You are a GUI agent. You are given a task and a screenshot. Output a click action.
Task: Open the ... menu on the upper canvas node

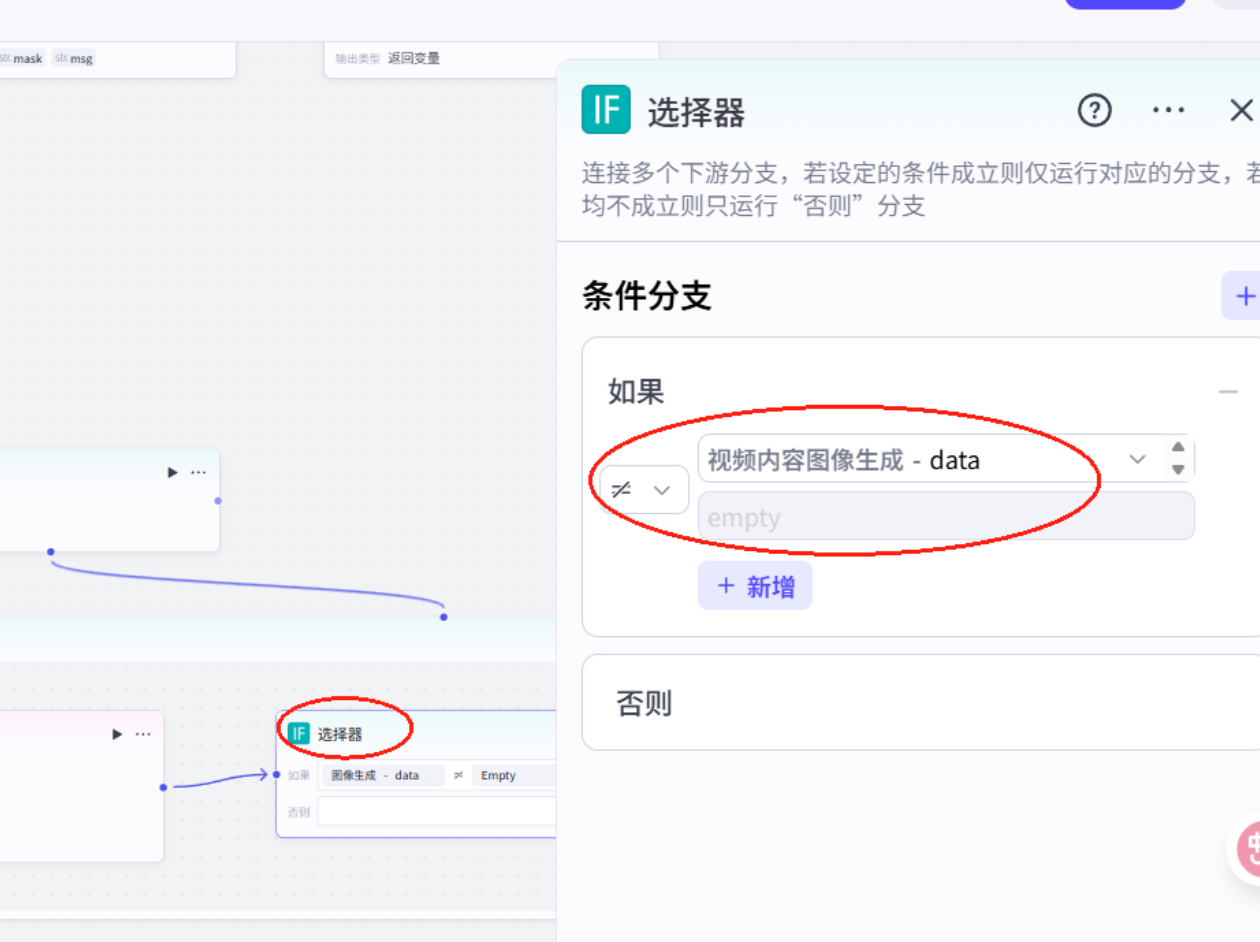(198, 472)
